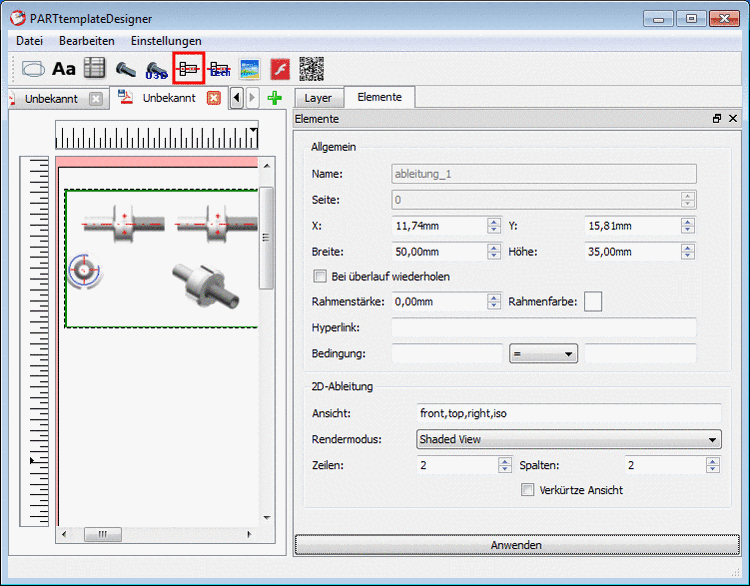
Task: Enable Bei überlauf wiederholen checkbox
Action: point(320,276)
